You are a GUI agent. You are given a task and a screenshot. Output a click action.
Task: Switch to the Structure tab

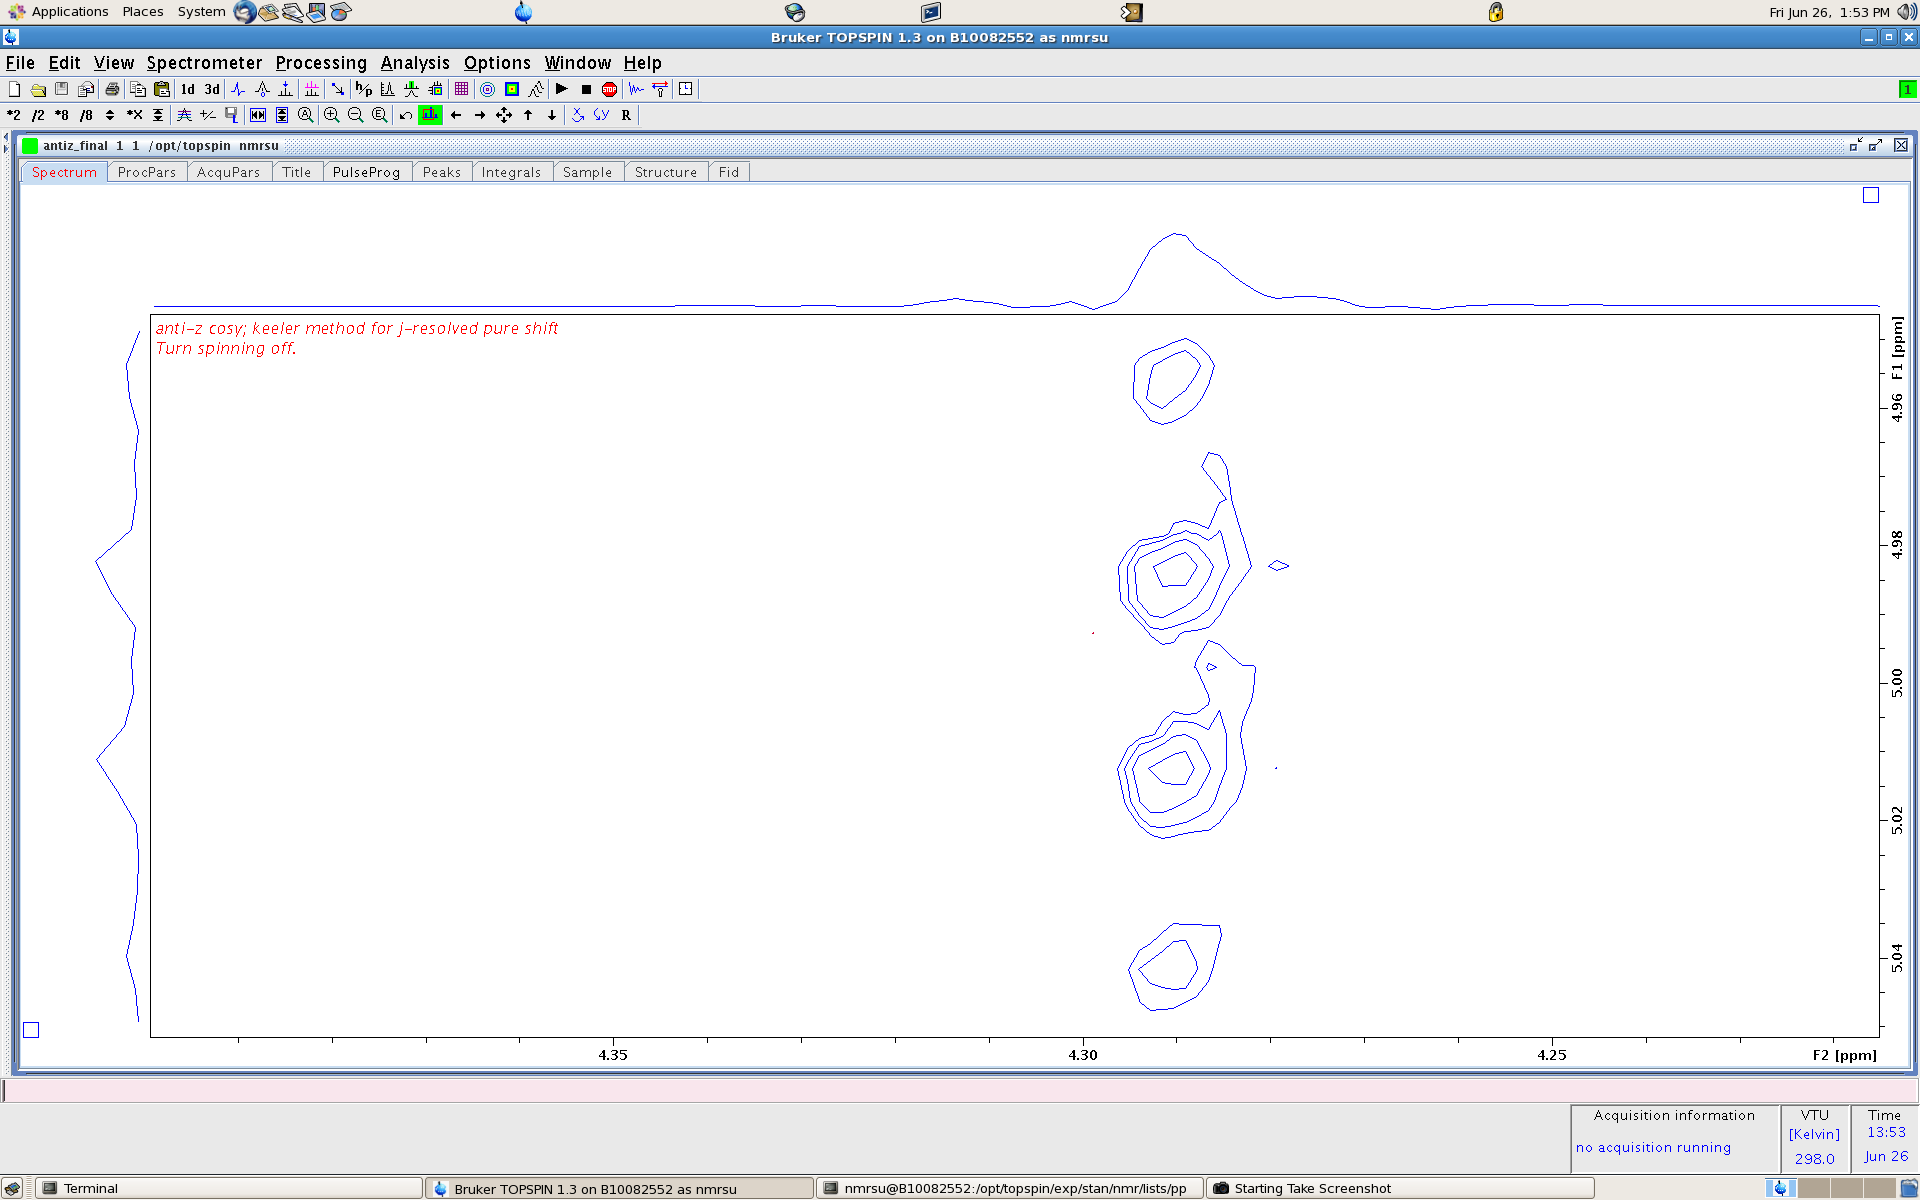(666, 172)
